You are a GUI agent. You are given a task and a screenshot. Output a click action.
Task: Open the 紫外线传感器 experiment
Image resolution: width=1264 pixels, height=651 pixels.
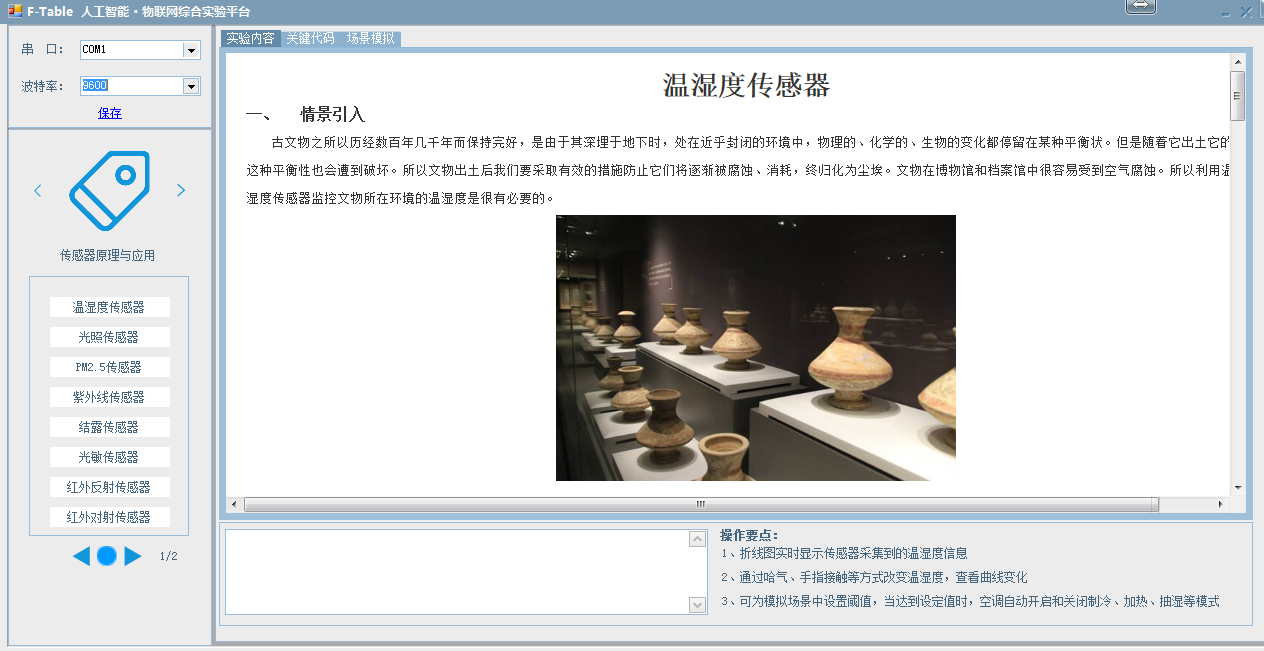(109, 397)
